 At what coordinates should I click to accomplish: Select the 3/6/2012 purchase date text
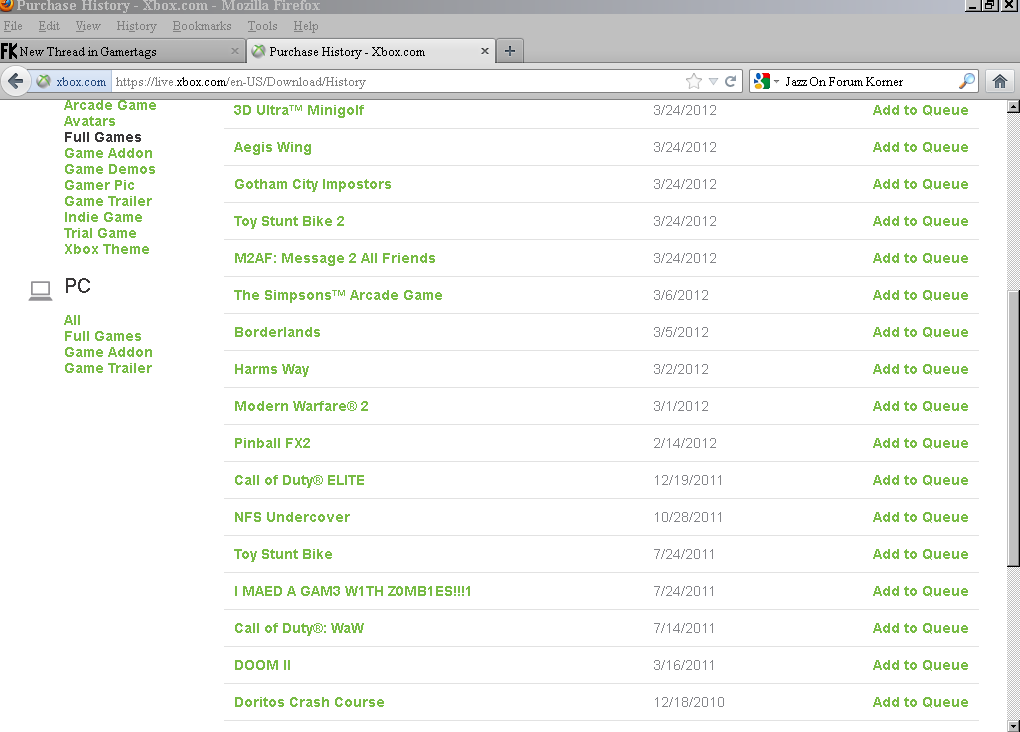click(680, 295)
